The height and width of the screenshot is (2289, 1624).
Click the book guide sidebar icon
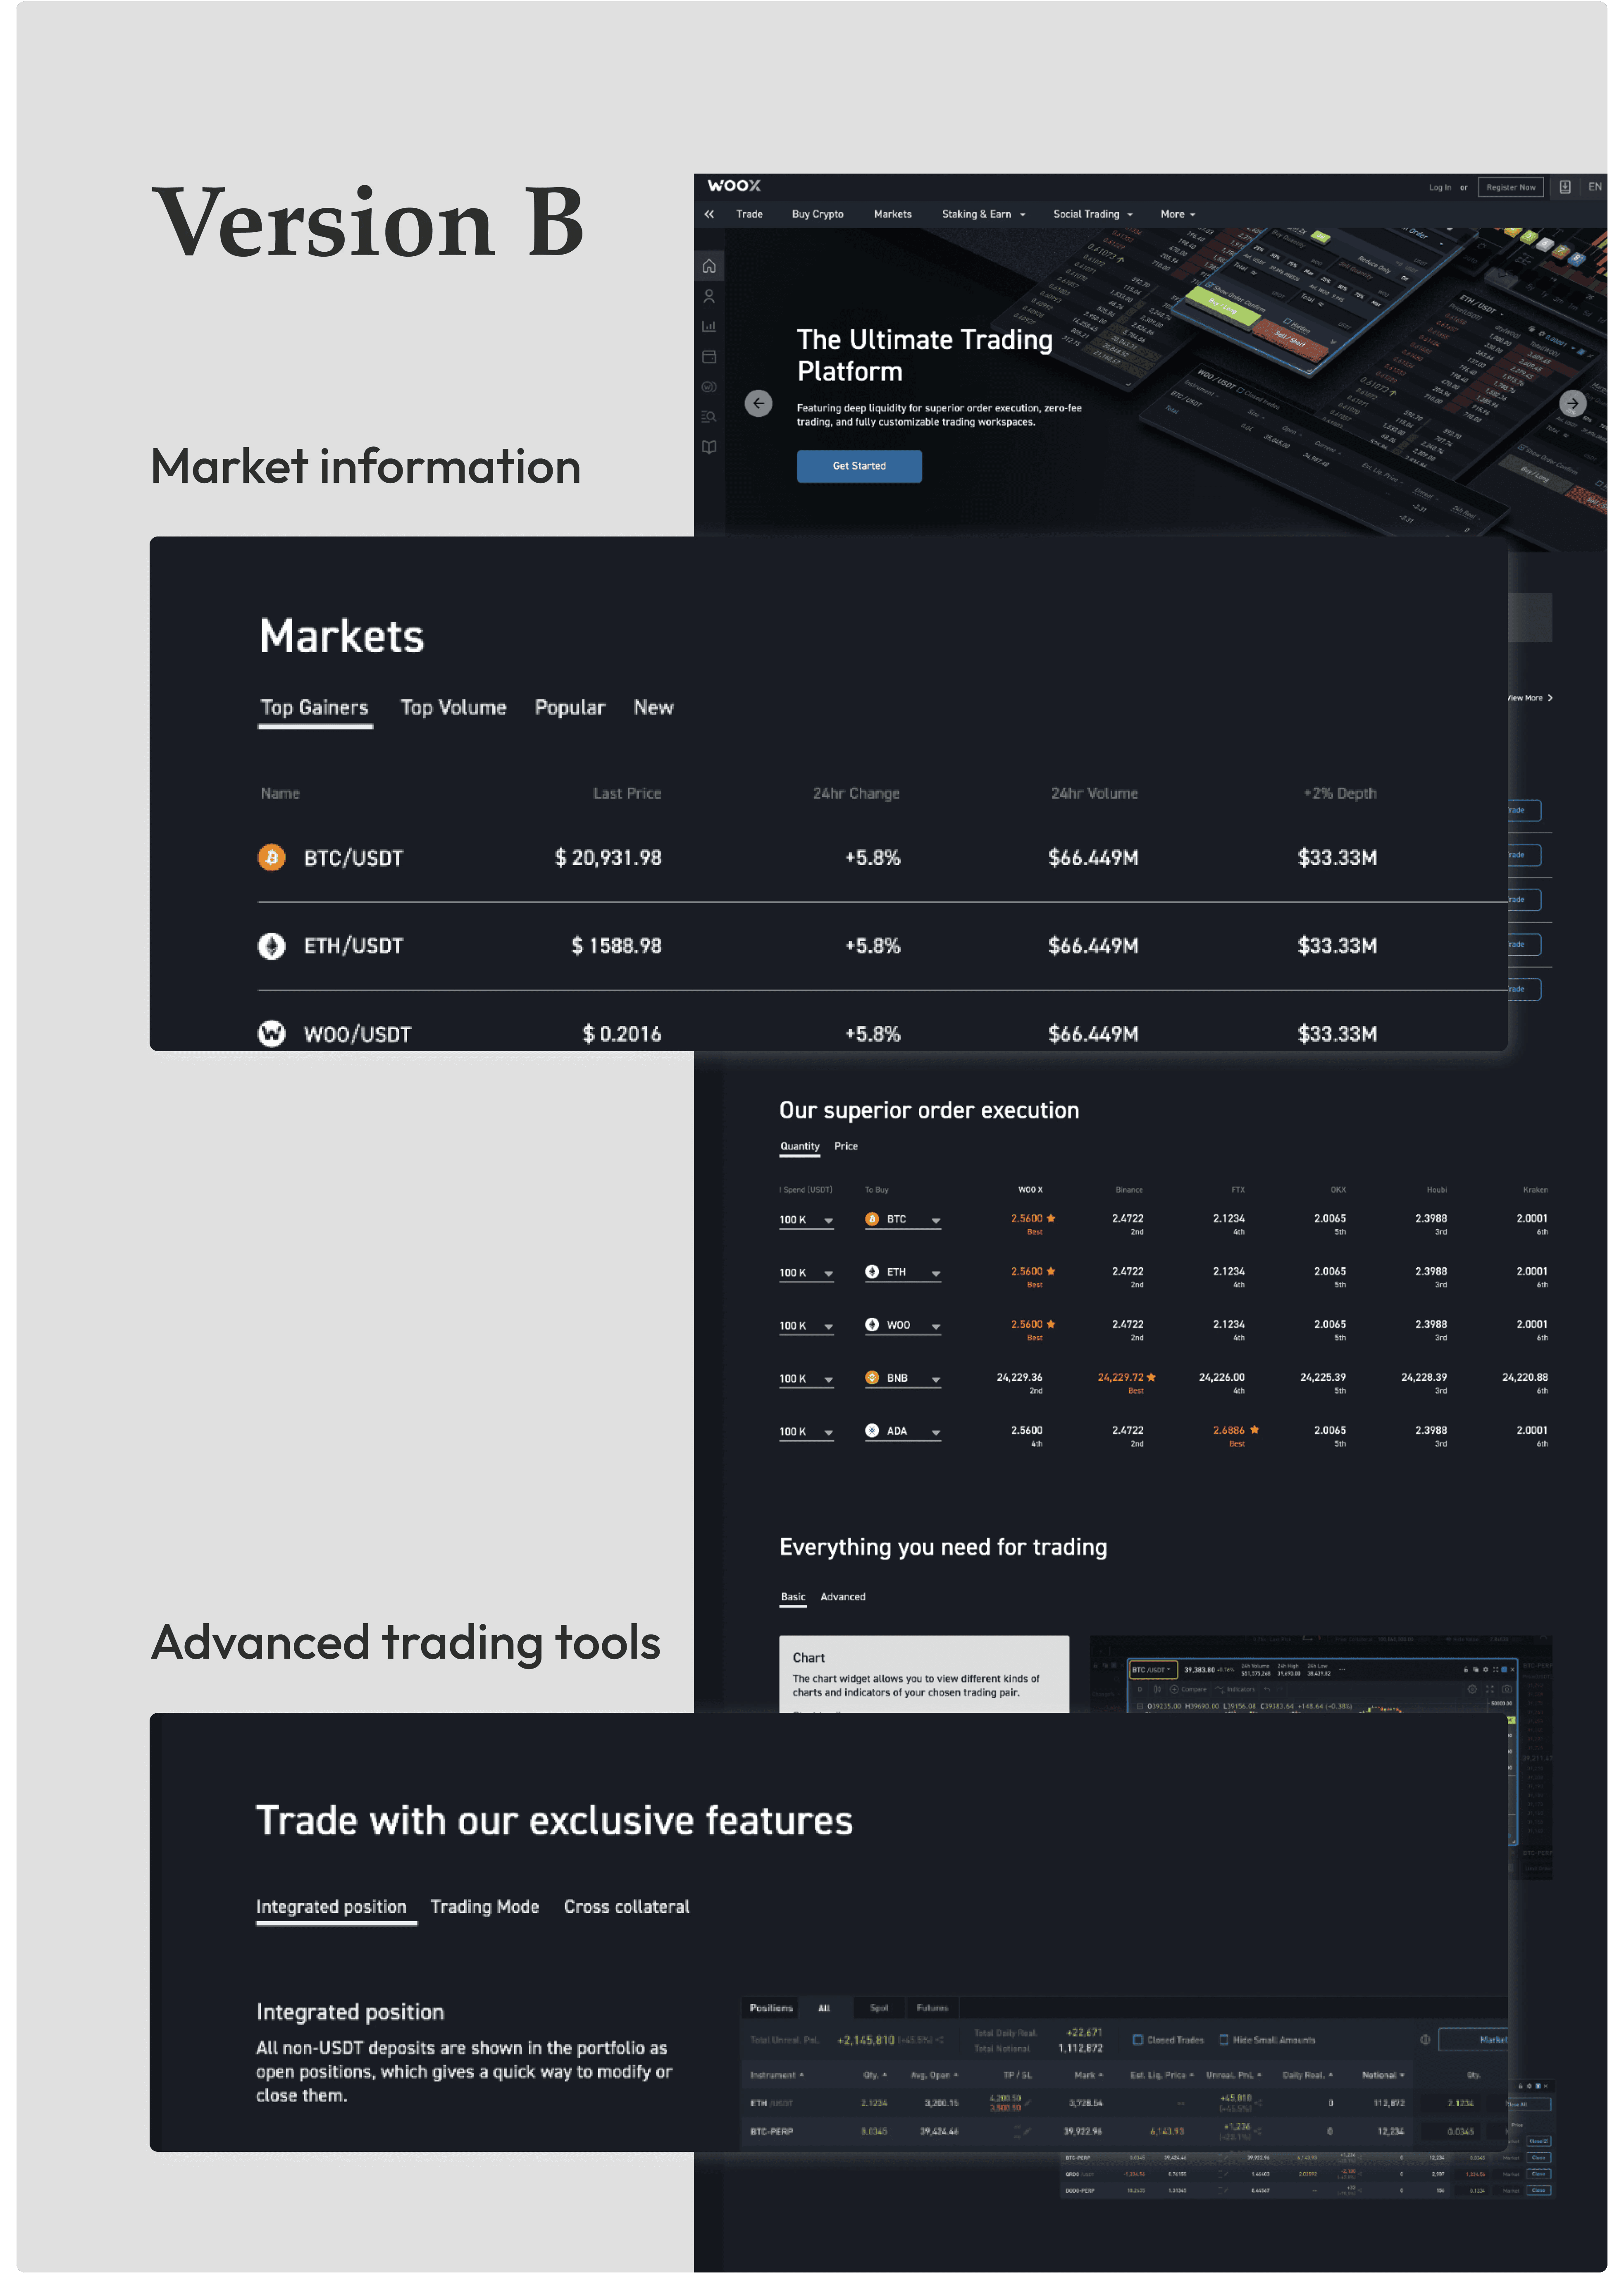tap(709, 447)
